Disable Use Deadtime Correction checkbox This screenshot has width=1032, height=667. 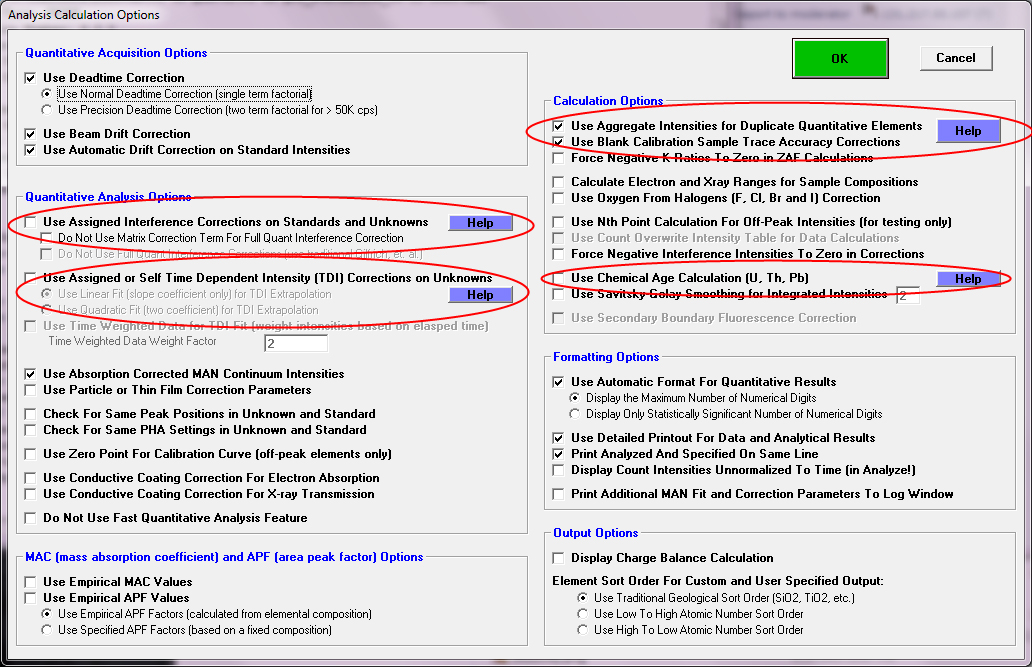pos(30,78)
